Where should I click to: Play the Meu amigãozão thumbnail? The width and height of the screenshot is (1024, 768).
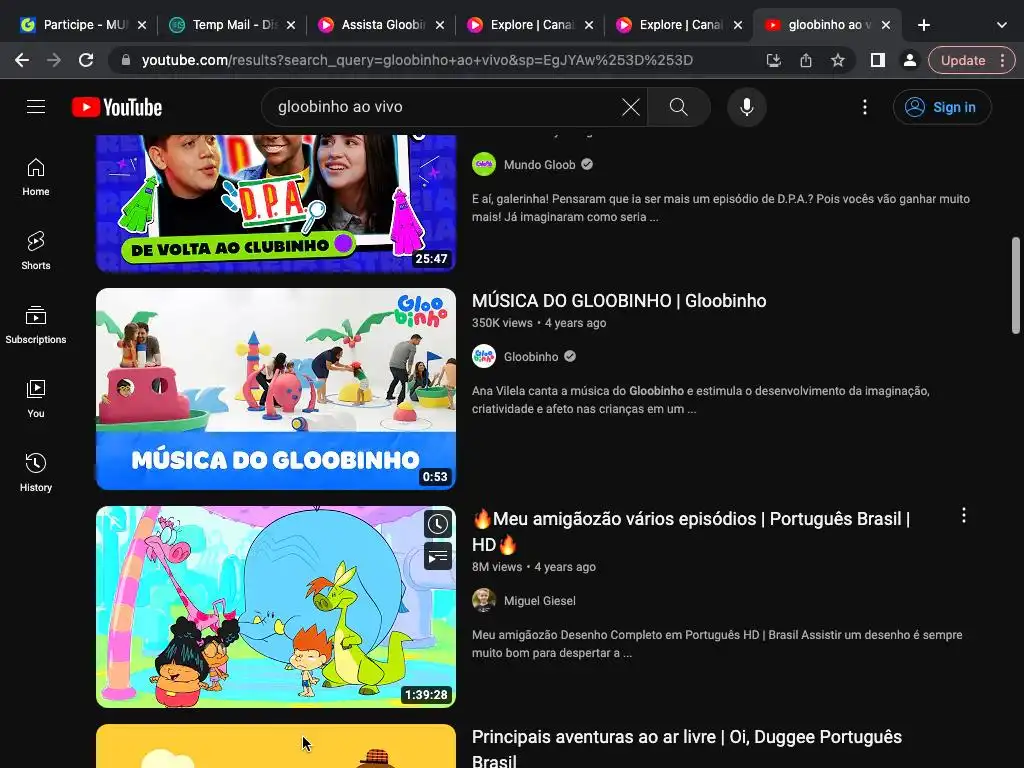pos(276,607)
